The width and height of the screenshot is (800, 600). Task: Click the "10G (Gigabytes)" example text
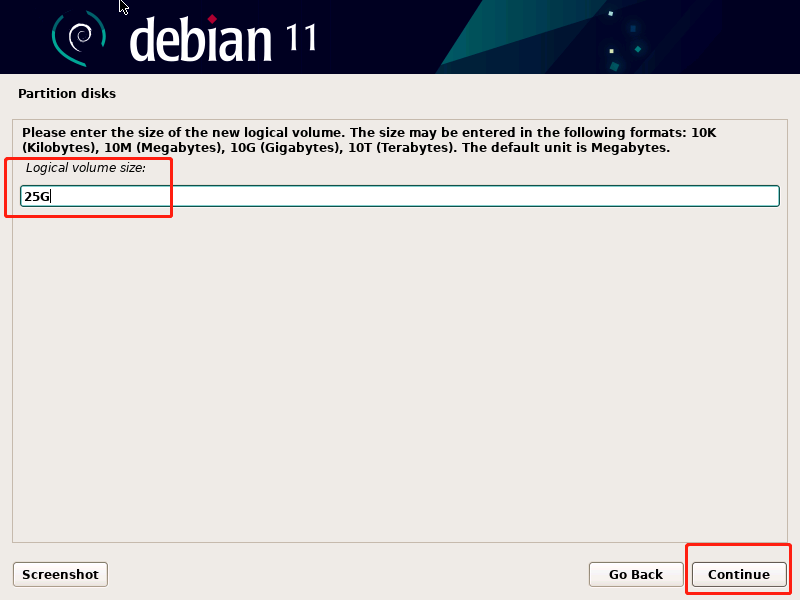287,148
